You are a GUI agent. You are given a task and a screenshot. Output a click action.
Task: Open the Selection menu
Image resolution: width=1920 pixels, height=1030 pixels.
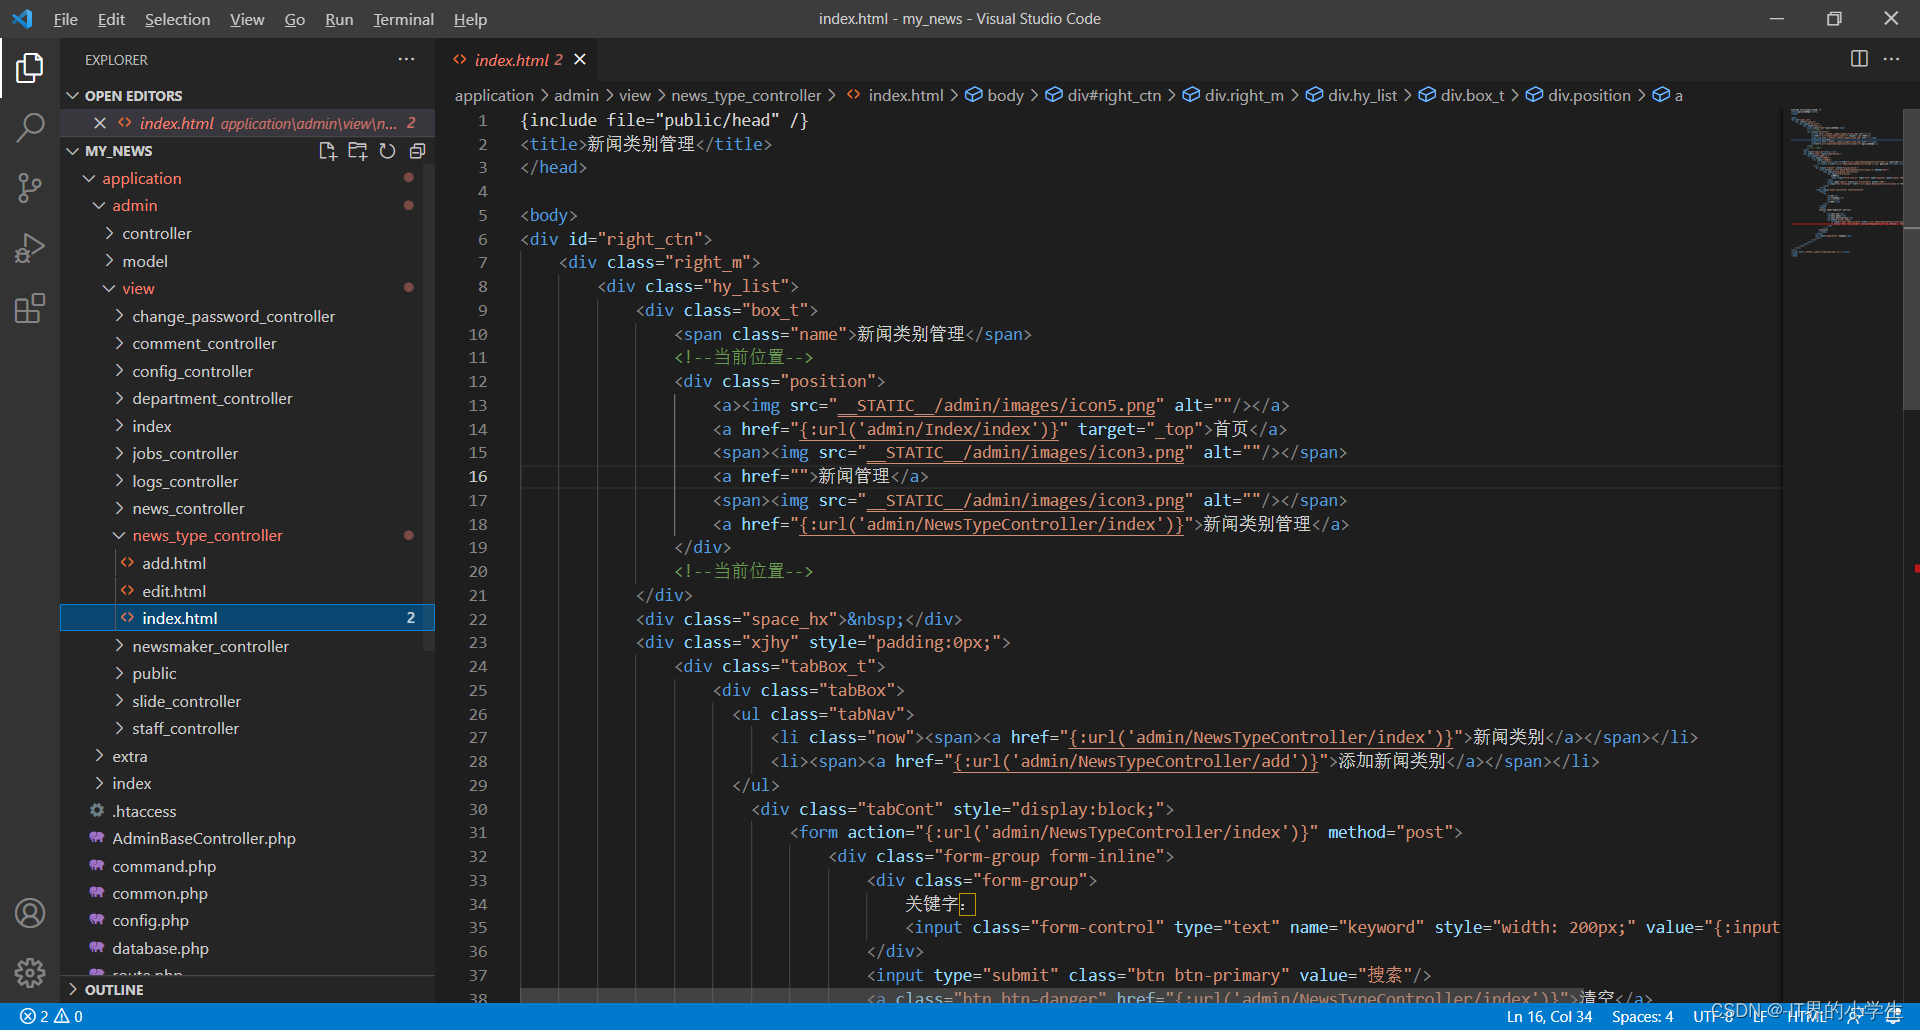[177, 19]
